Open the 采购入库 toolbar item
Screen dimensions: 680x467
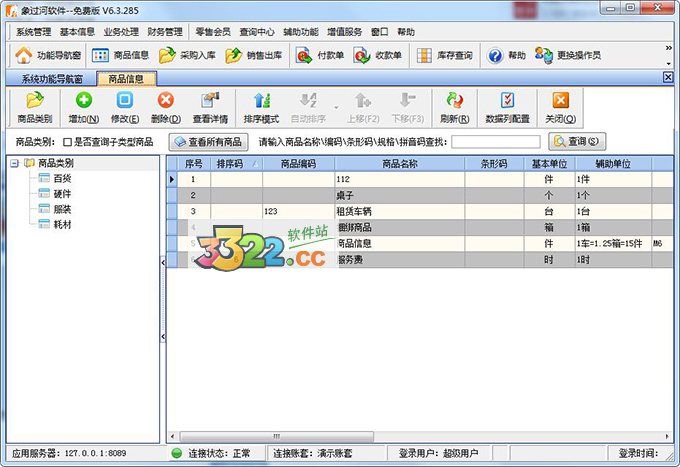[187, 56]
